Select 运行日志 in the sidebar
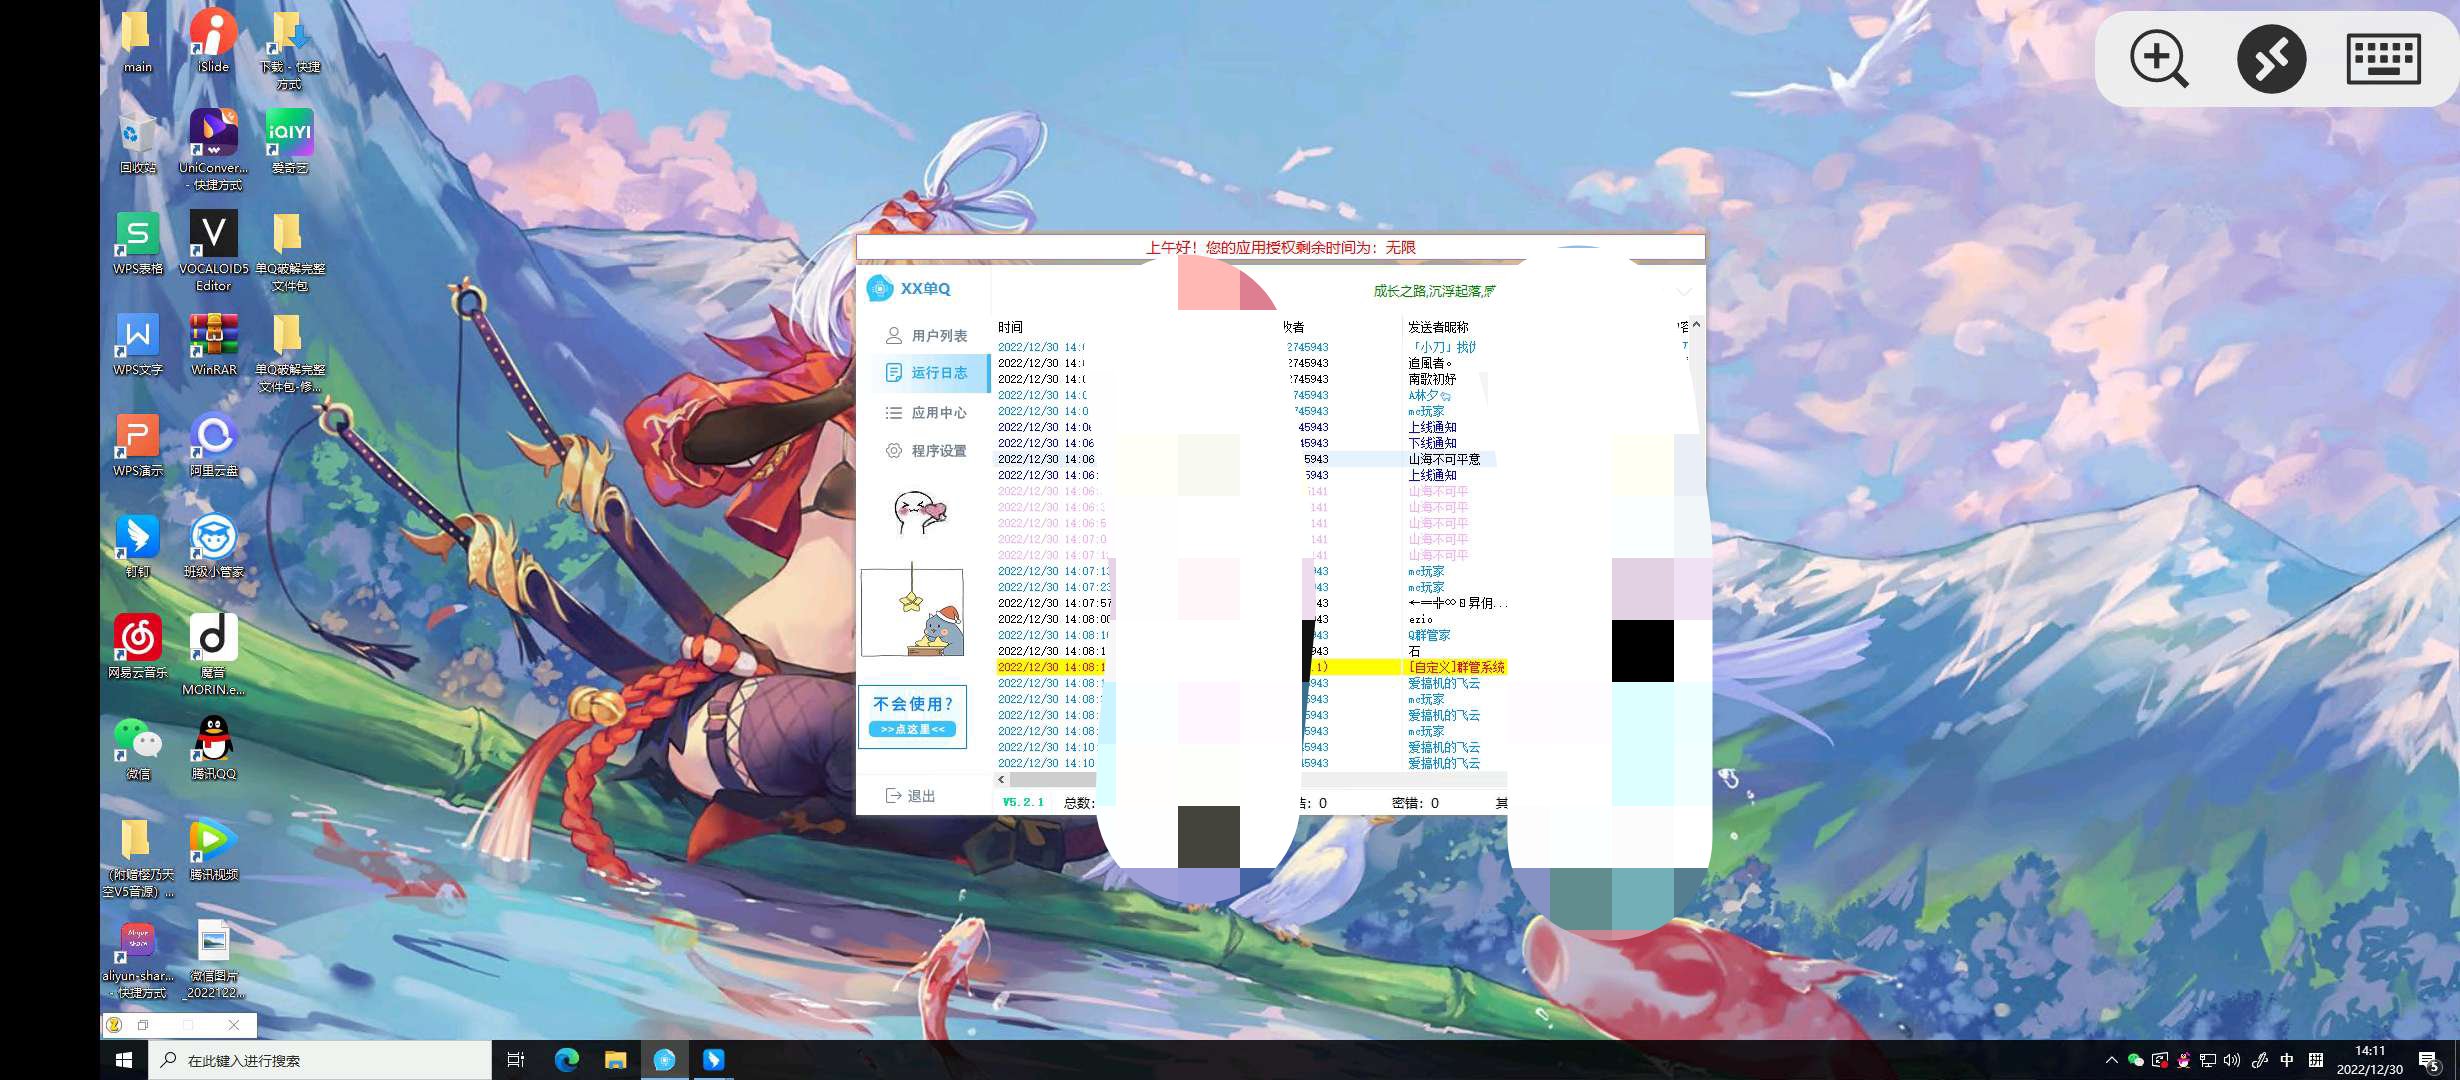This screenshot has width=2460, height=1080. pos(927,373)
